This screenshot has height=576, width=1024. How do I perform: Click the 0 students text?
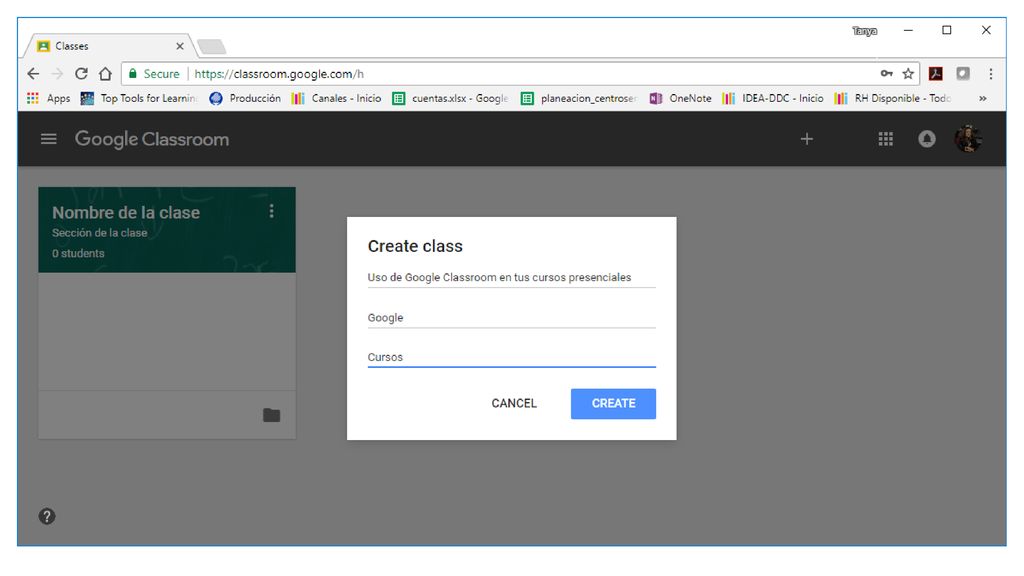(x=78, y=253)
